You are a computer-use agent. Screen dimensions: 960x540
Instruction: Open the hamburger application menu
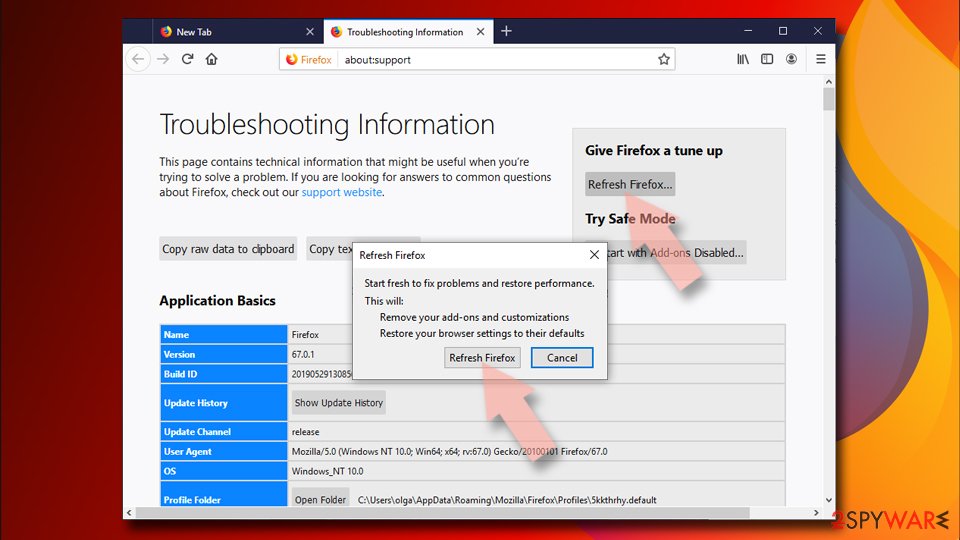tap(821, 59)
